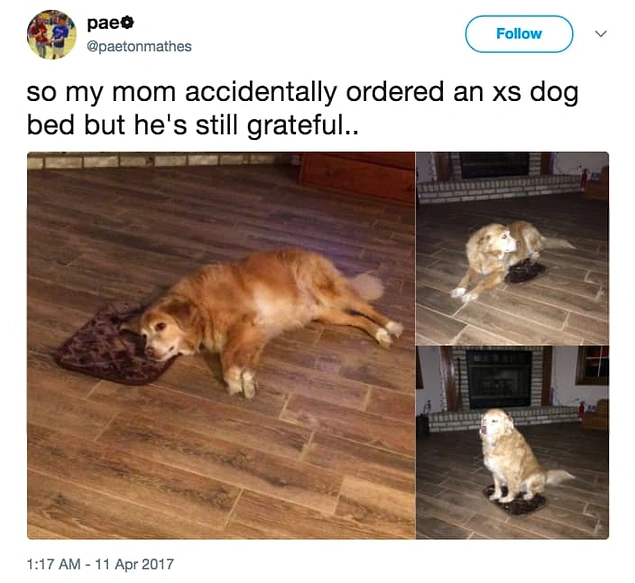Image resolution: width=635 pixels, height=583 pixels.
Task: Open the large photo of dog lying down
Action: coord(221,345)
